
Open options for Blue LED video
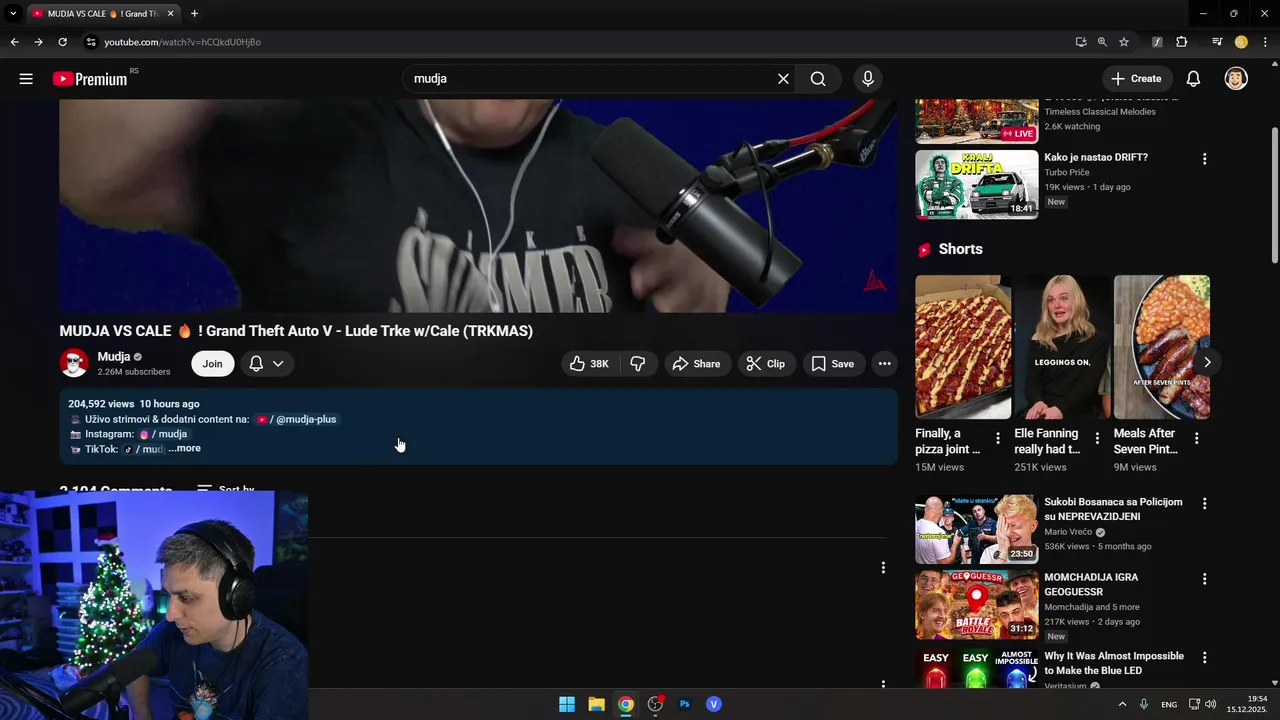[1204, 658]
